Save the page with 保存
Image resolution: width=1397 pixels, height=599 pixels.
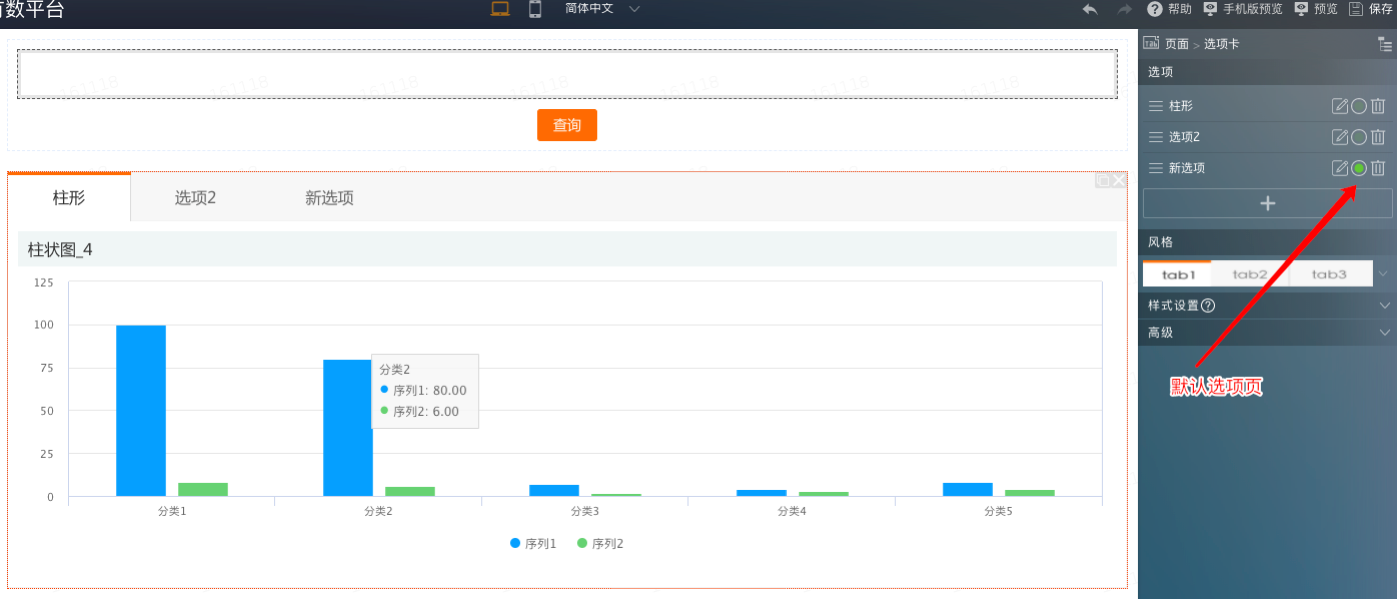coord(1370,9)
